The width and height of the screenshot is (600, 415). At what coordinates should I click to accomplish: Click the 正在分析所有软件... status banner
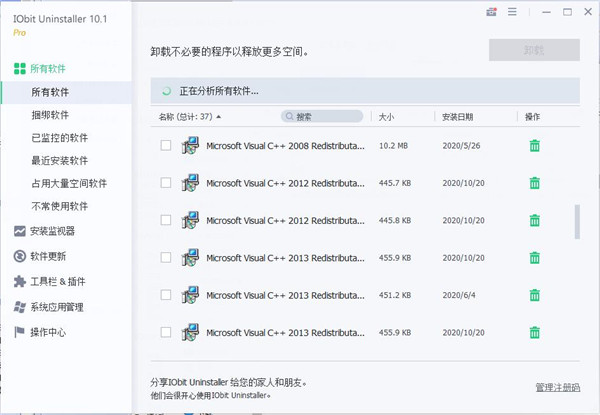tap(365, 91)
